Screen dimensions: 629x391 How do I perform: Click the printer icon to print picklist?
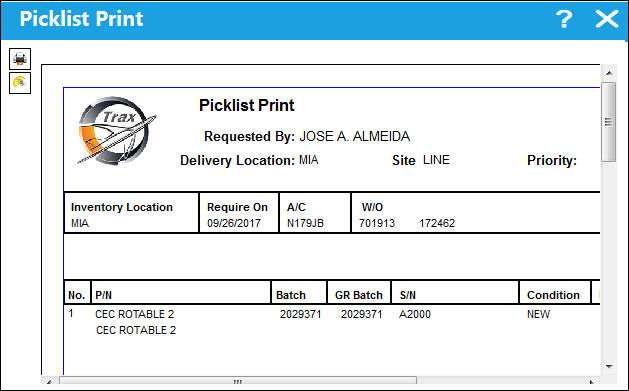pyautogui.click(x=20, y=59)
